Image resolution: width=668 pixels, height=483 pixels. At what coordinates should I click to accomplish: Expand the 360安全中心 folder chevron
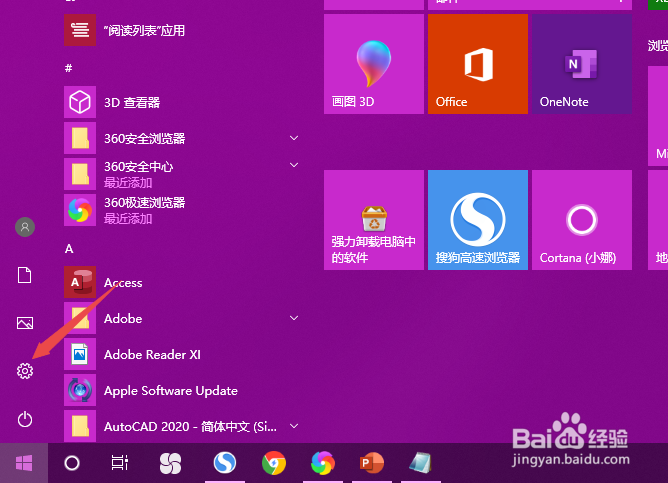click(x=294, y=165)
